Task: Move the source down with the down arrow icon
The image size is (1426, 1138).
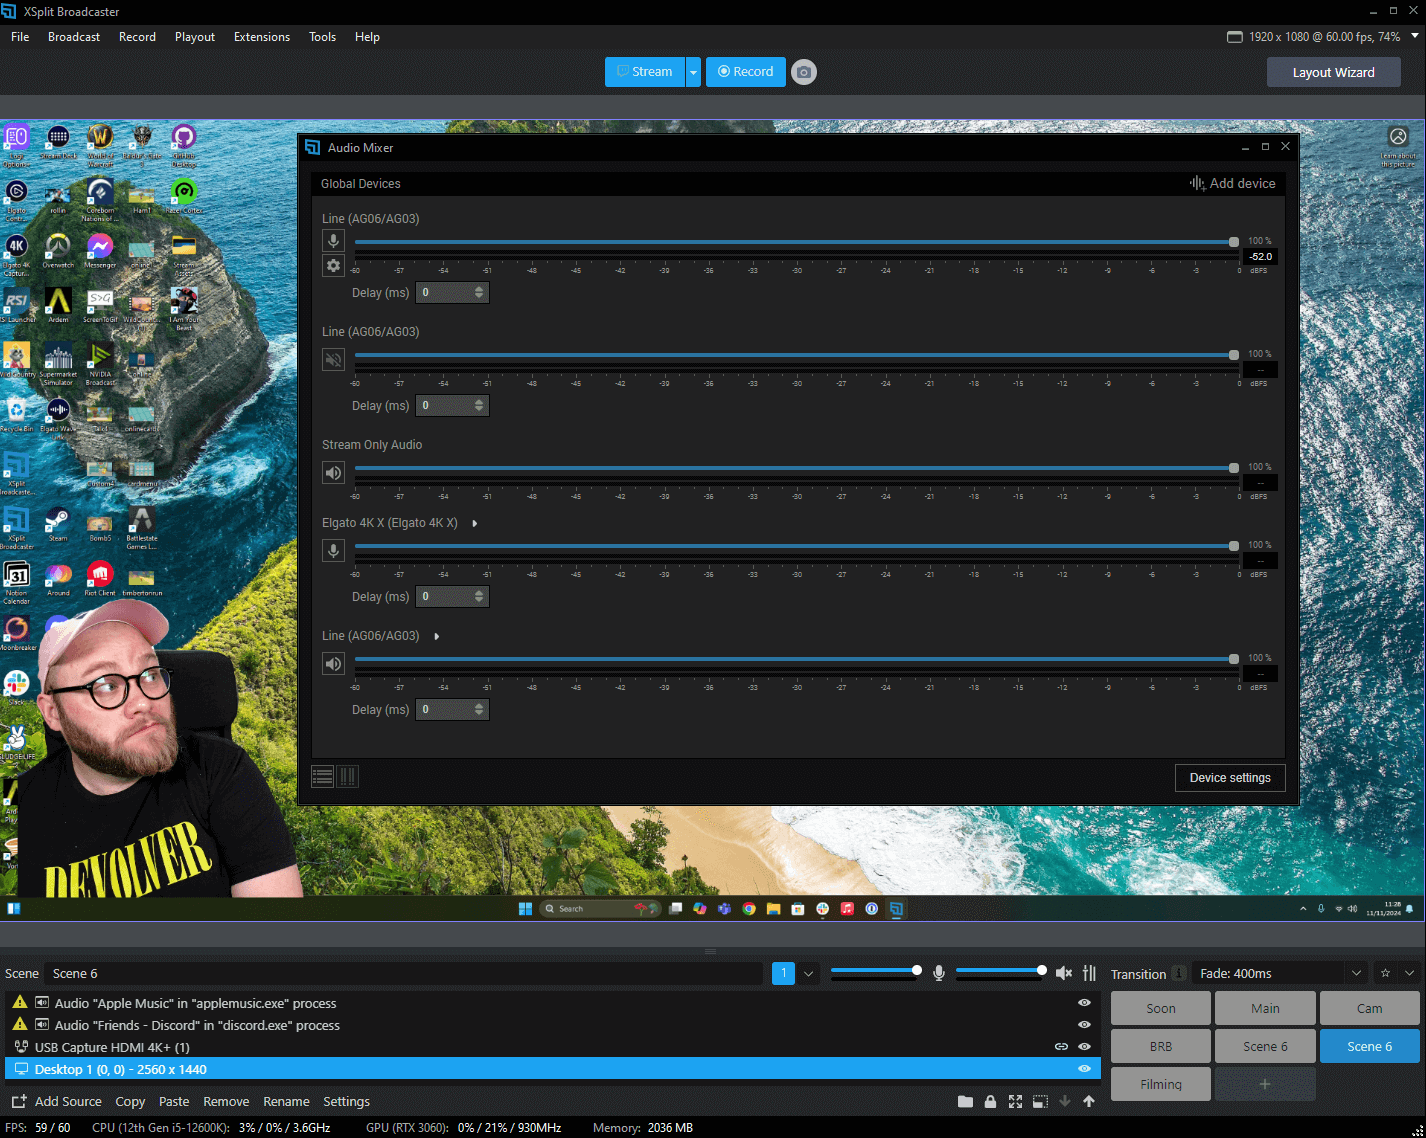Action: (x=1065, y=1102)
